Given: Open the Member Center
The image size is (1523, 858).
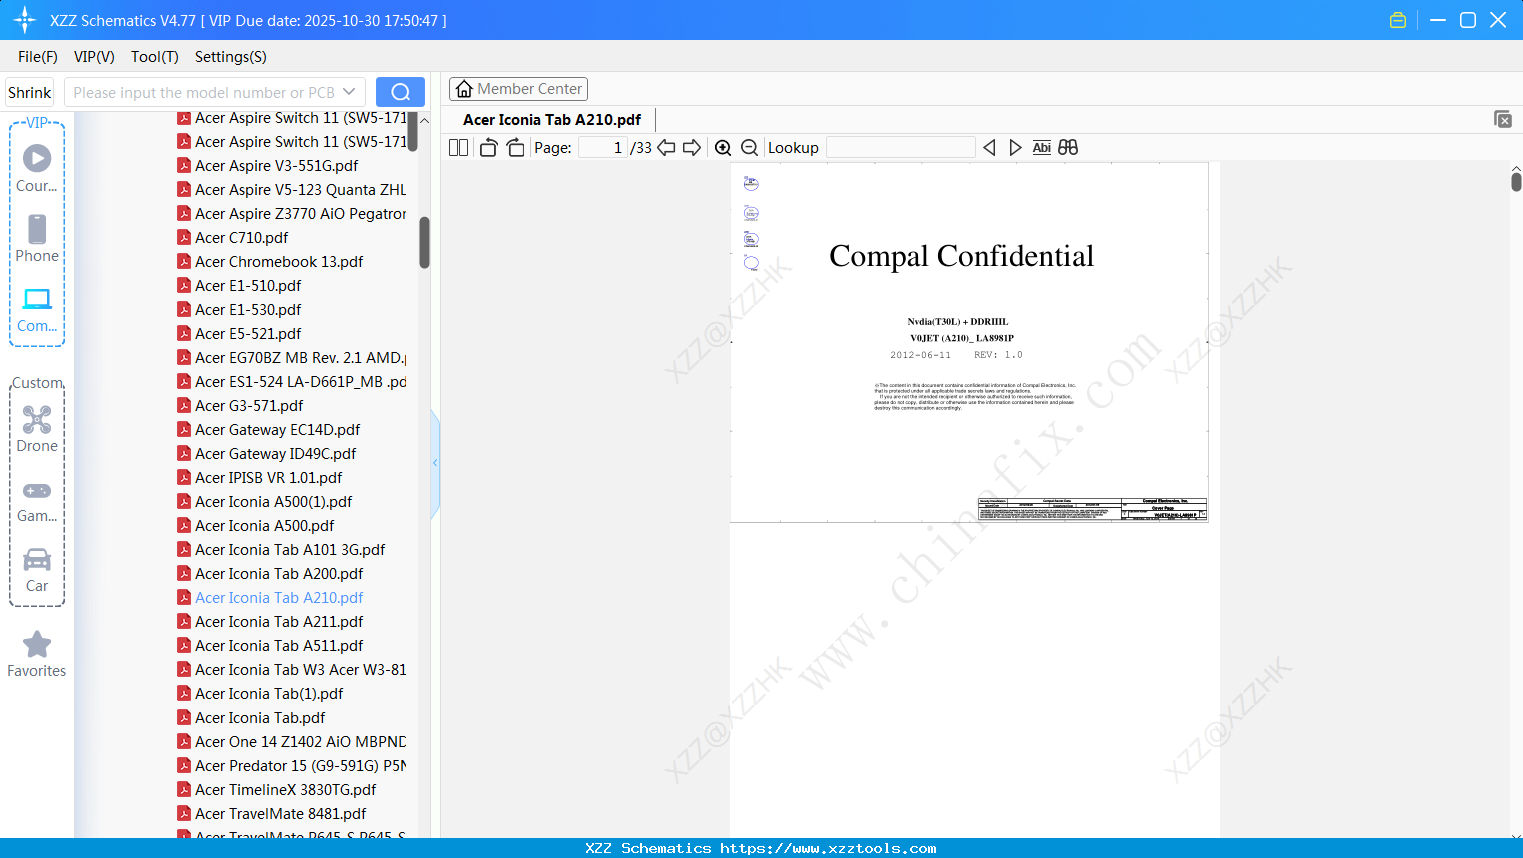Looking at the screenshot, I should coord(518,89).
